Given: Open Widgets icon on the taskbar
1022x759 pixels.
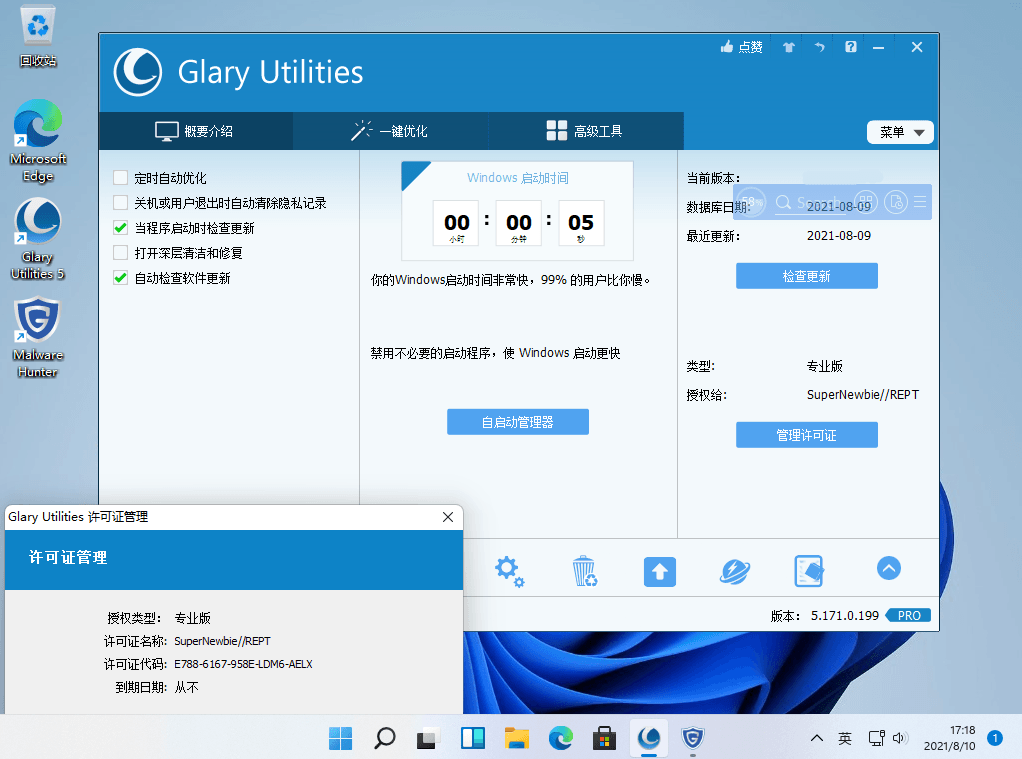Looking at the screenshot, I should (473, 738).
